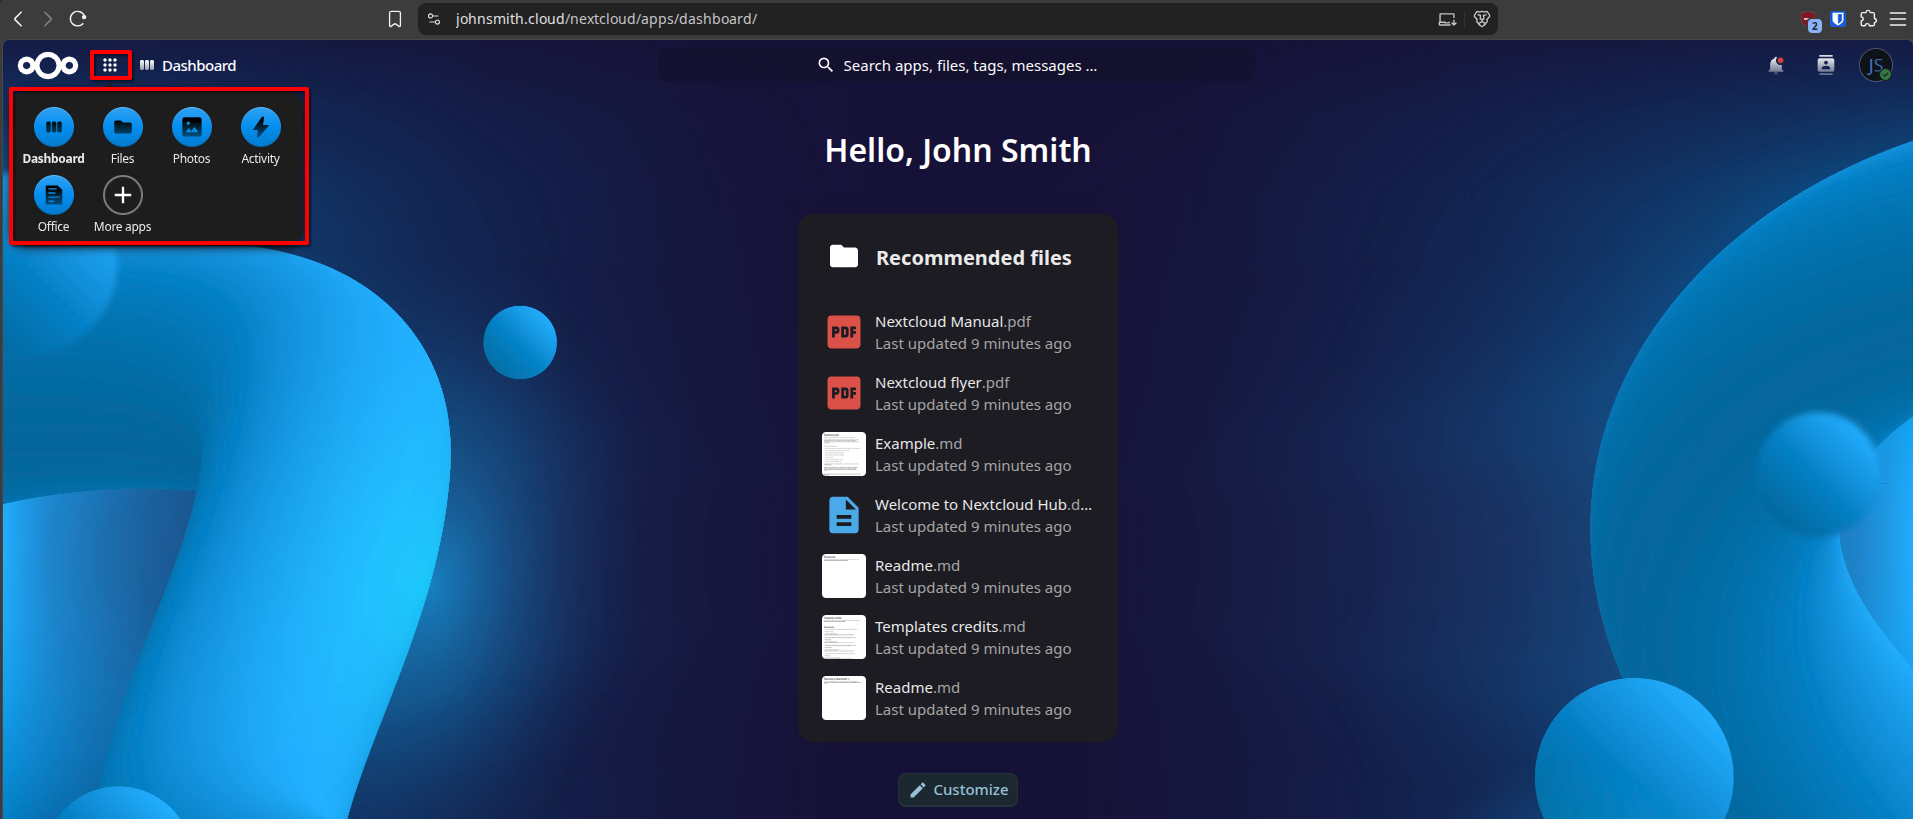Open Nextcloud flyer.pdf
Image resolution: width=1913 pixels, height=819 pixels.
click(x=958, y=394)
